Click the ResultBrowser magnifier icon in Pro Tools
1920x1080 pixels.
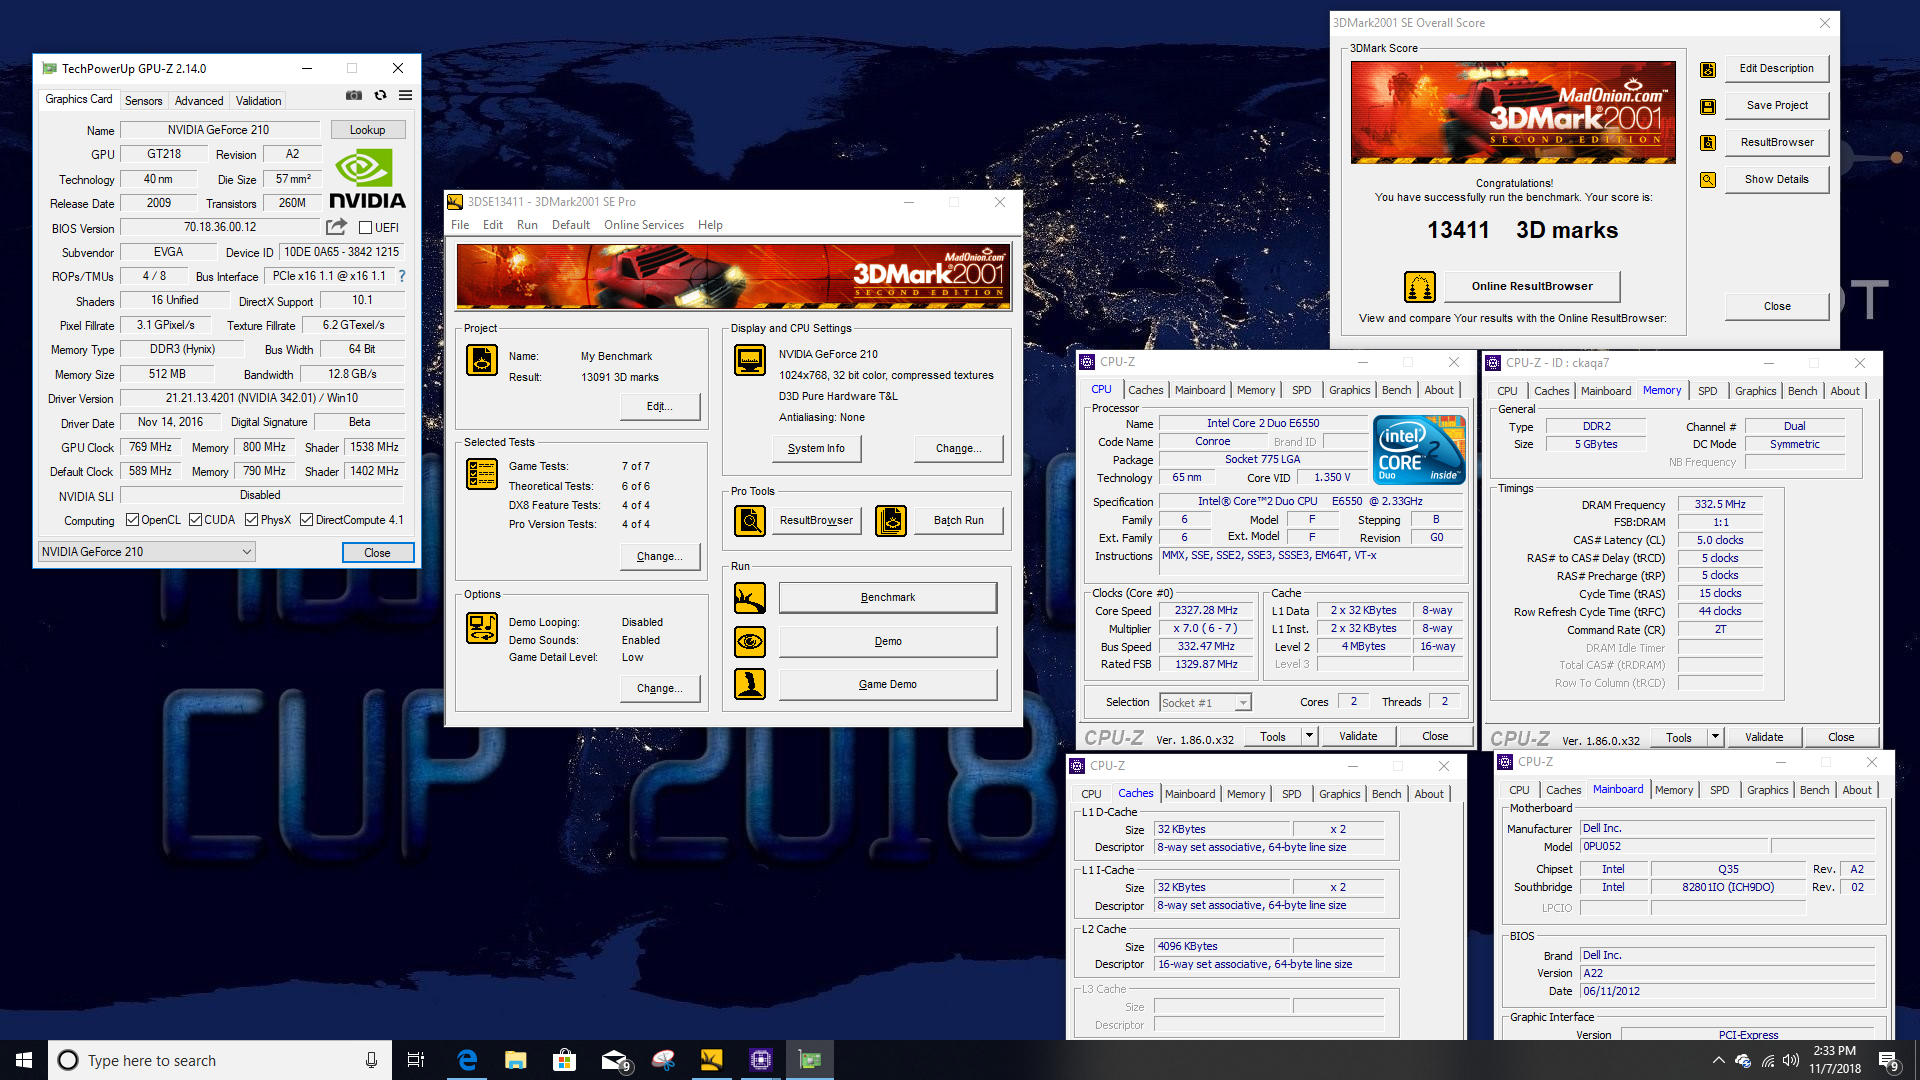[x=750, y=520]
